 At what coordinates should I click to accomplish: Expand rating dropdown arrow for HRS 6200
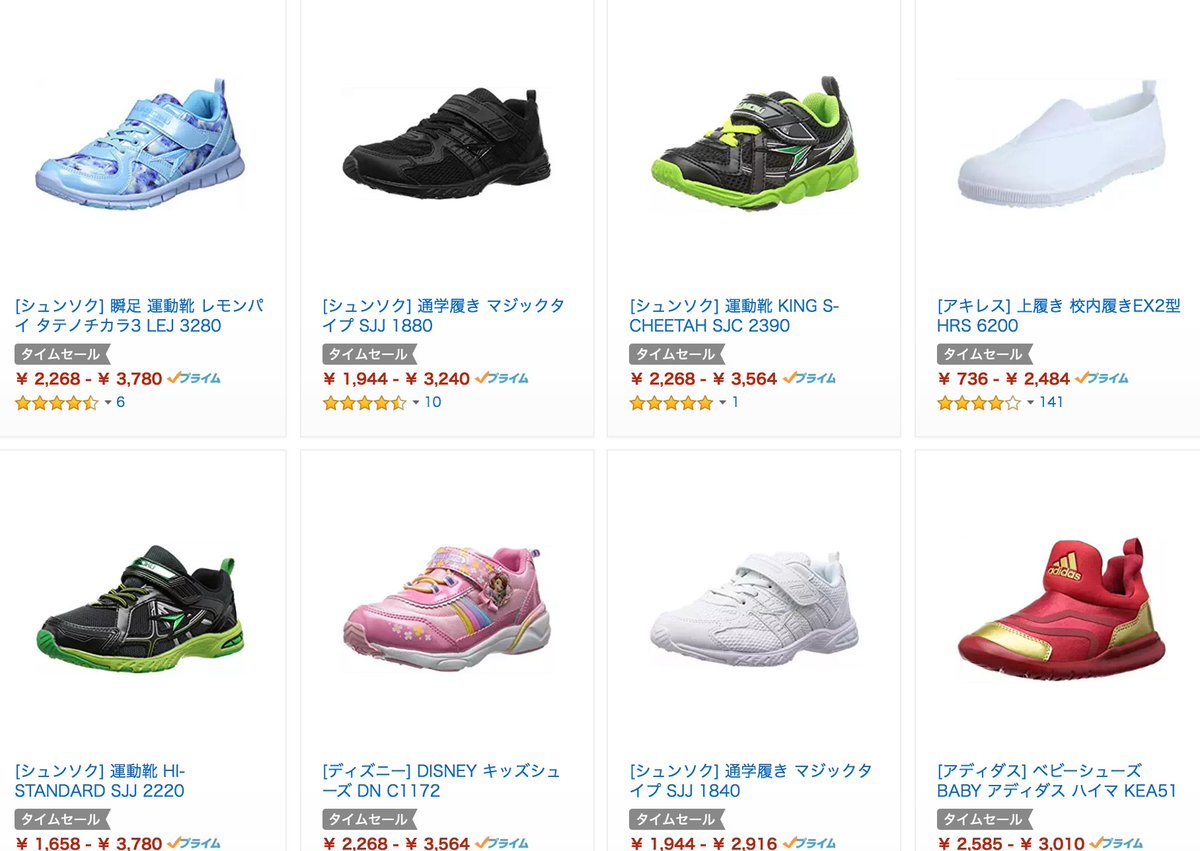1030,403
